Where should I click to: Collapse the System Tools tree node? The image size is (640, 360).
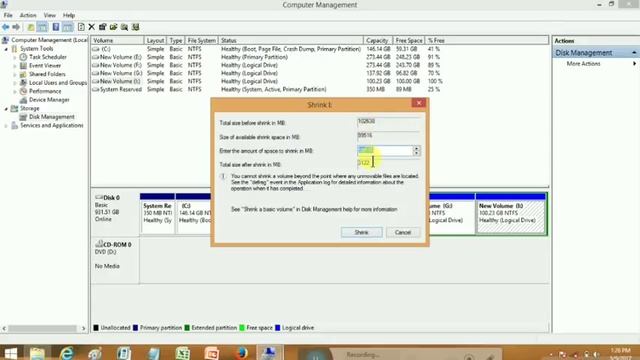click(x=6, y=49)
